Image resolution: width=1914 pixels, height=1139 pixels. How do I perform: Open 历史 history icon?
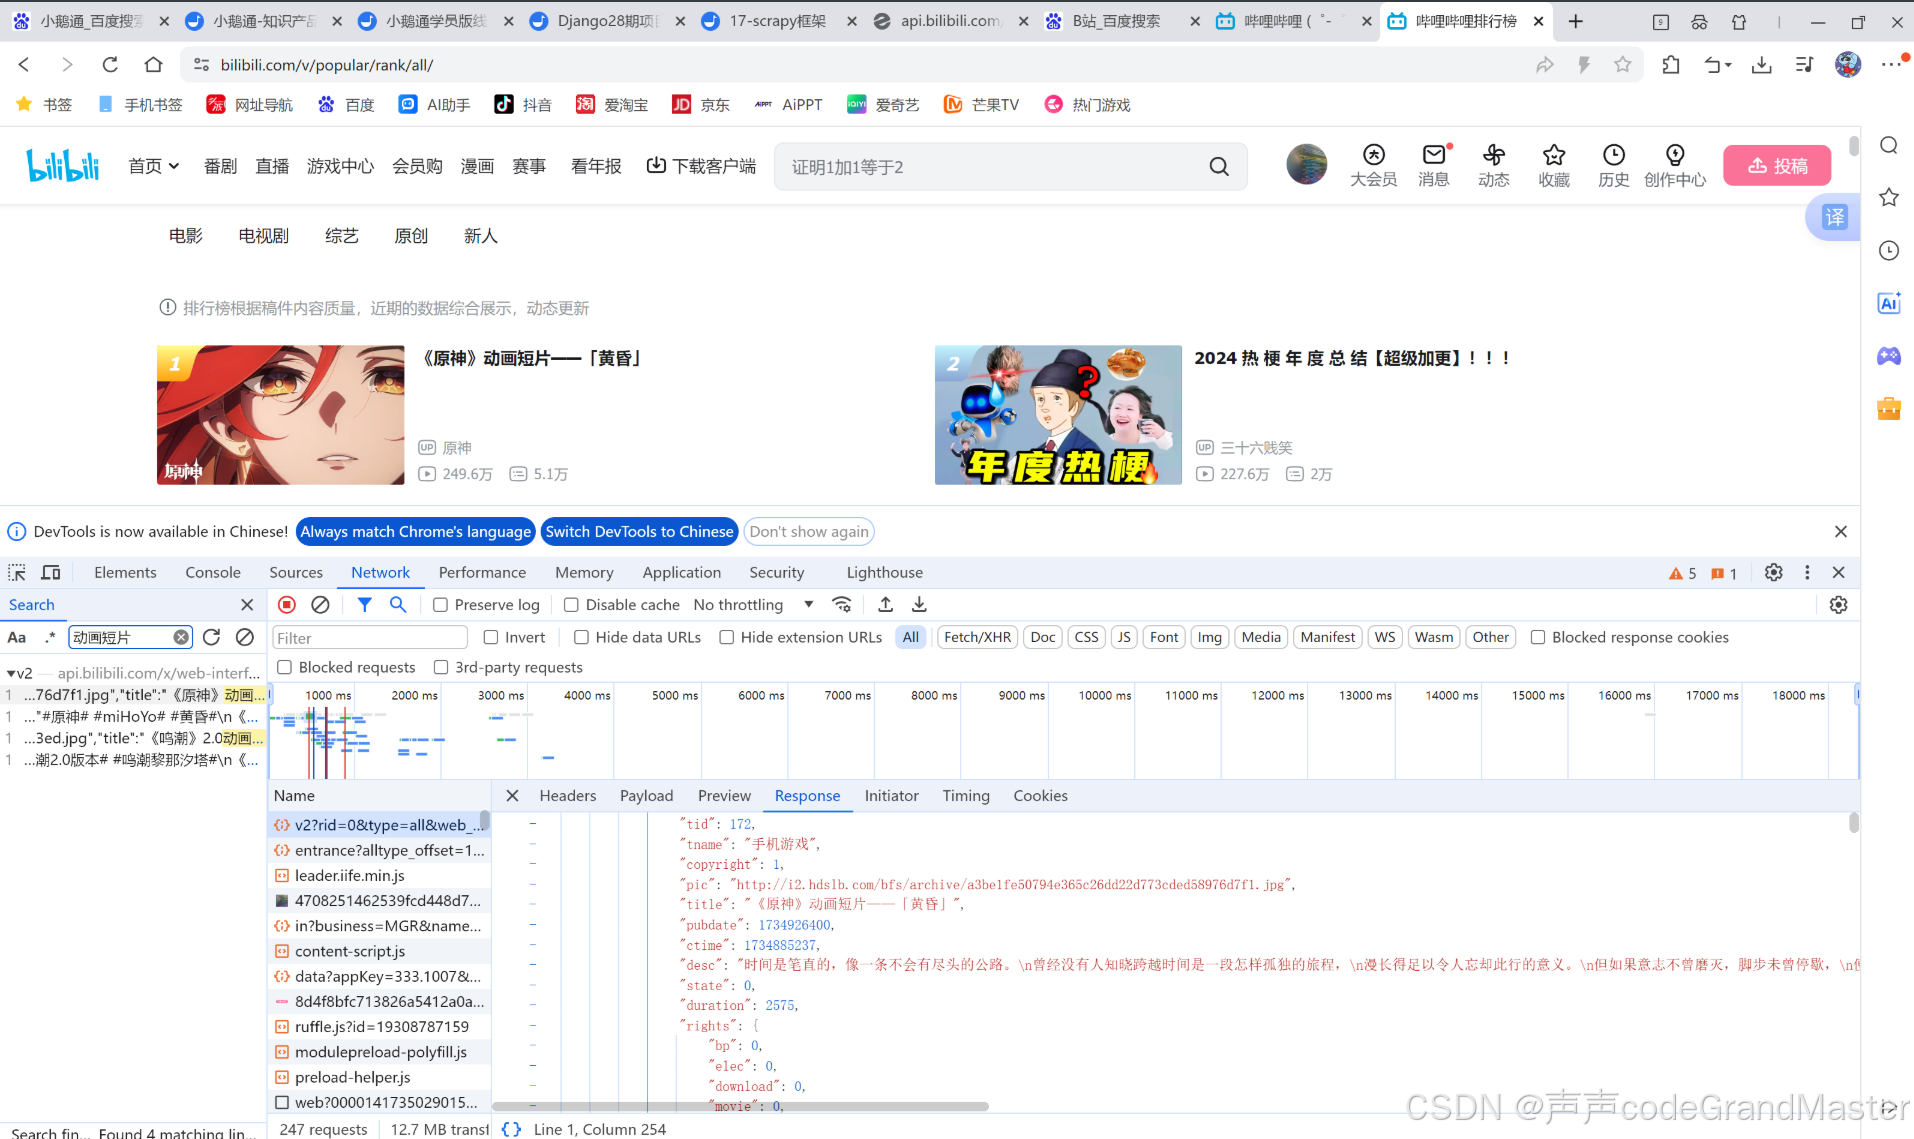[1614, 165]
